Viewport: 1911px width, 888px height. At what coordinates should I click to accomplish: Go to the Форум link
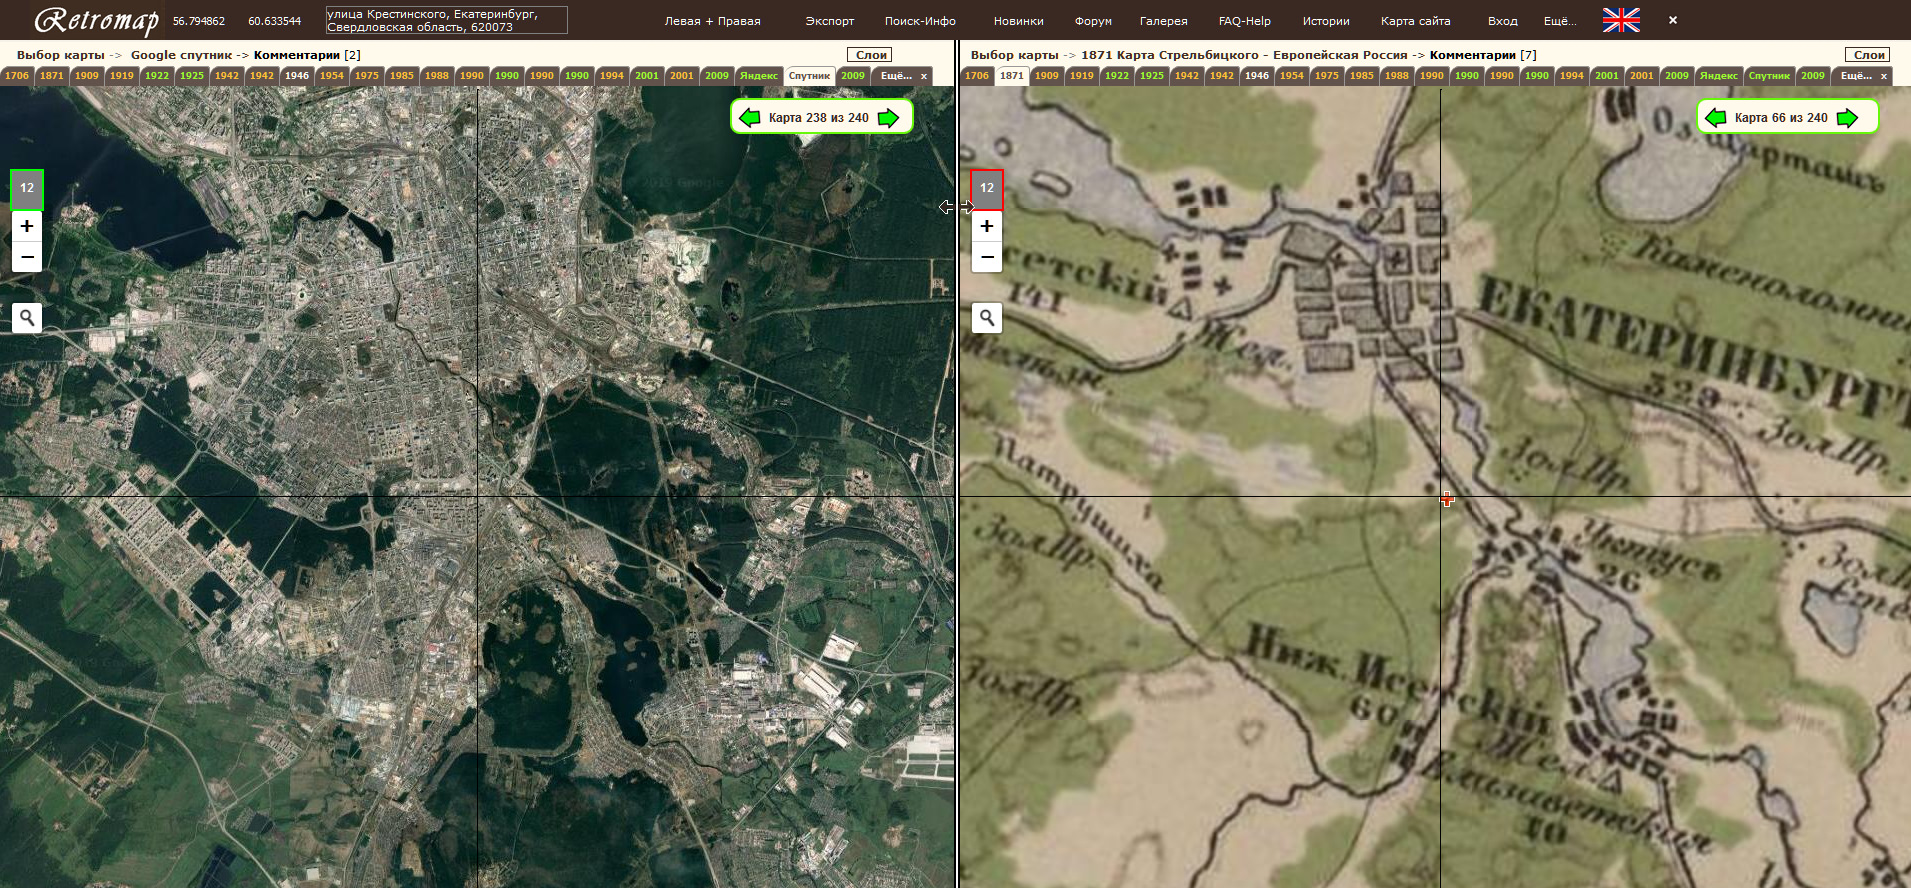[1093, 21]
